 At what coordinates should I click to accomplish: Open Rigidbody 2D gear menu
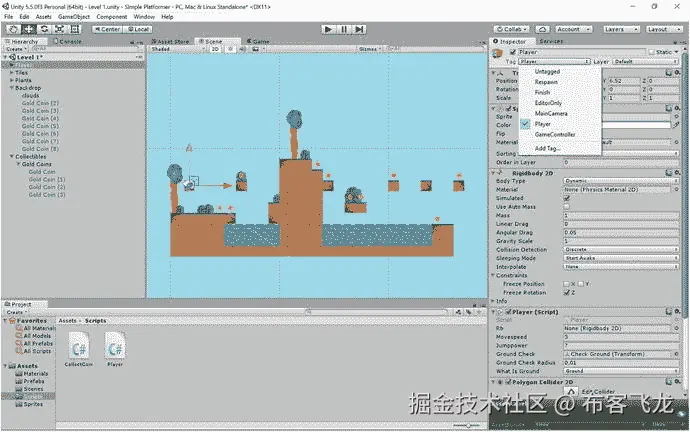pyautogui.click(x=677, y=173)
